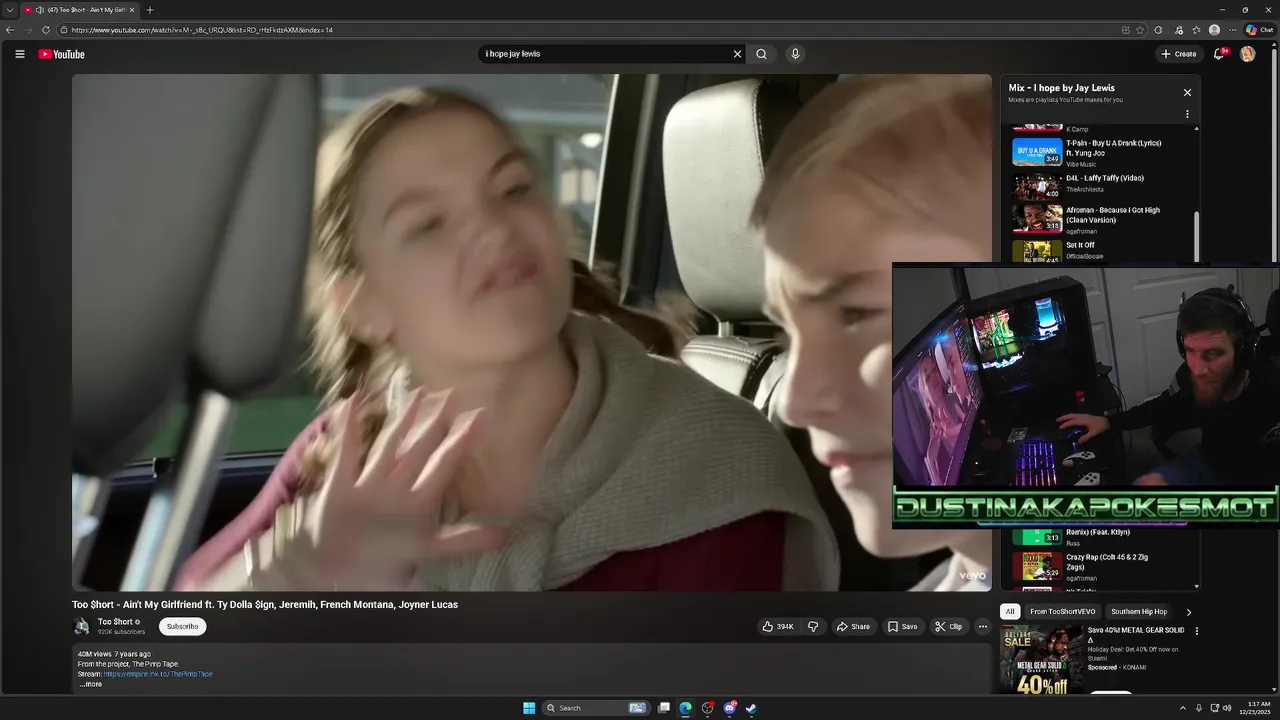Start voice search with microphone icon
Viewport: 1280px width, 720px height.
(795, 54)
